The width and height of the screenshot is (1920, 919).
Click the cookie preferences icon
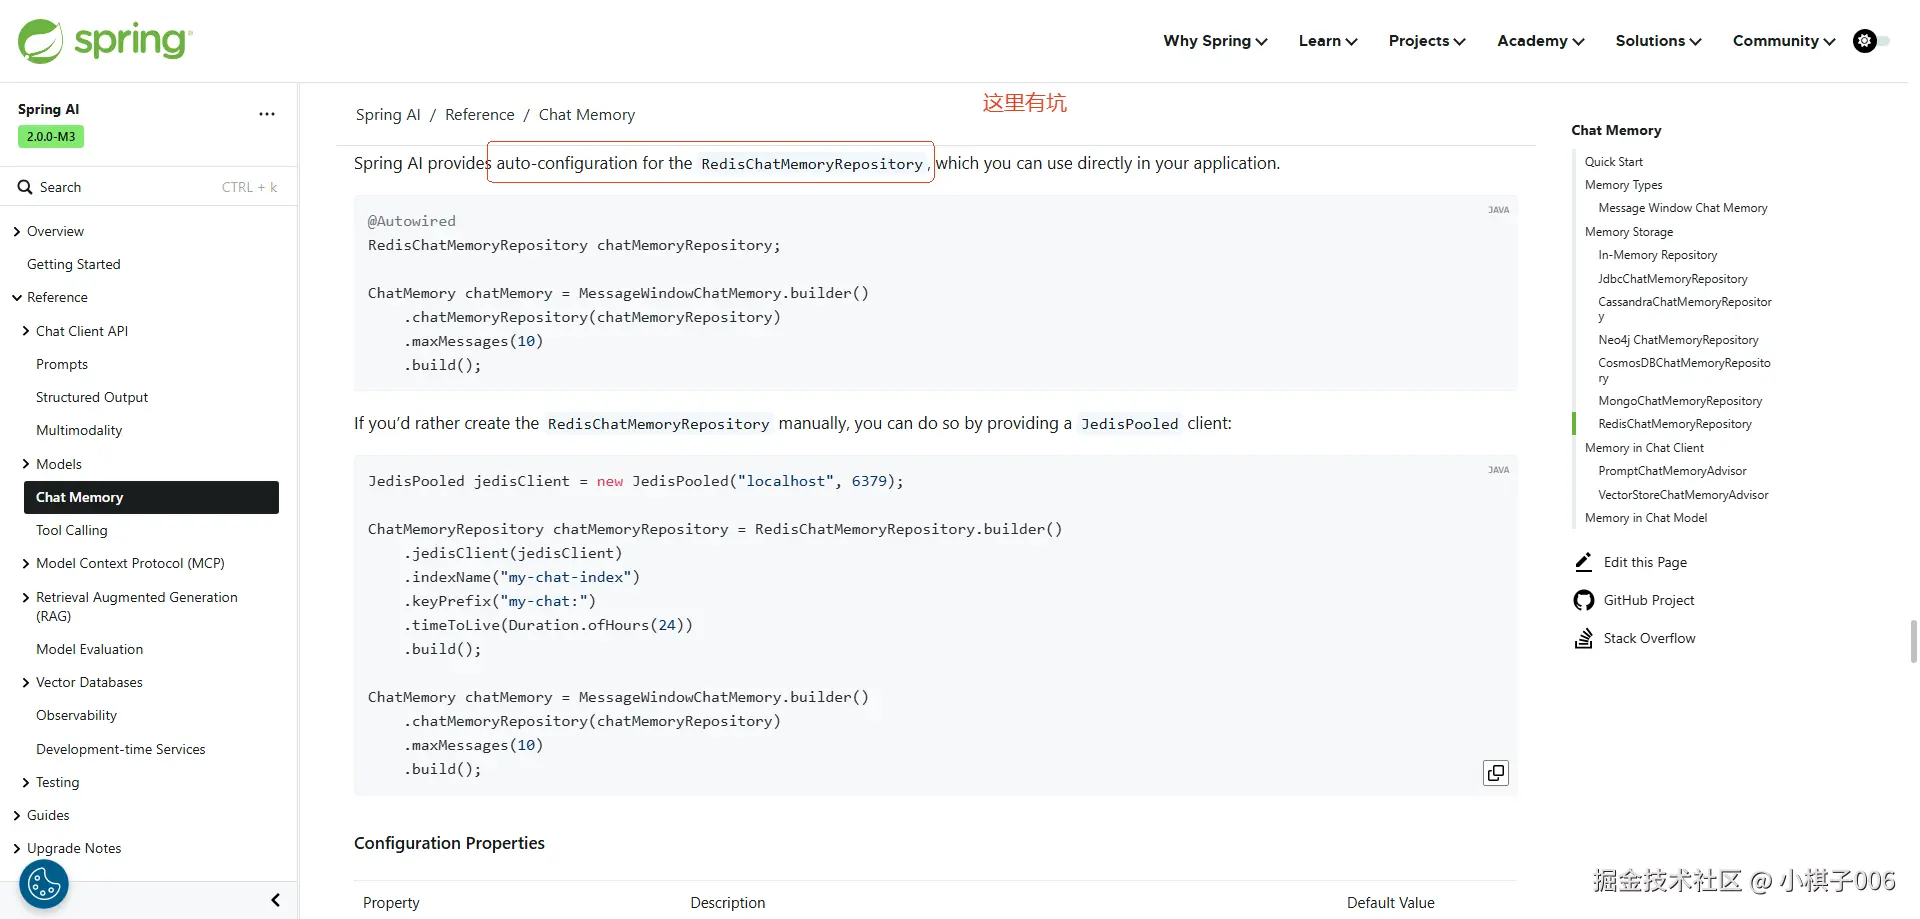[44, 885]
